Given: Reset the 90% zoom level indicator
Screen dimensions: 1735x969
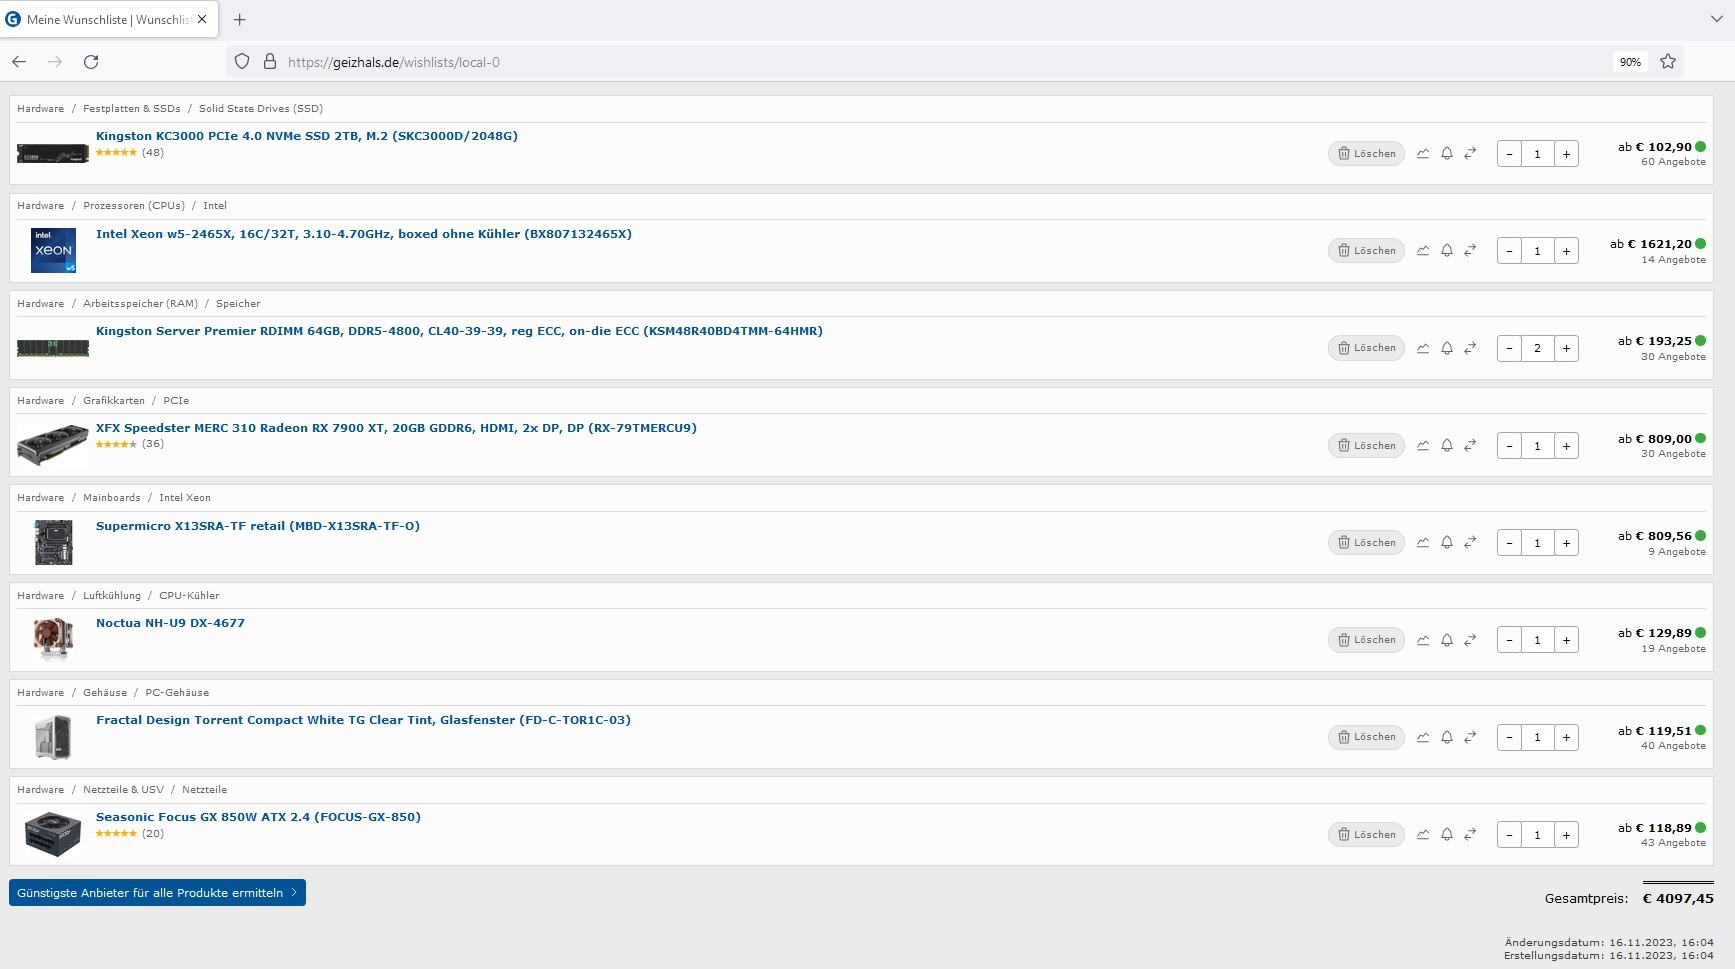Looking at the screenshot, I should tap(1630, 62).
